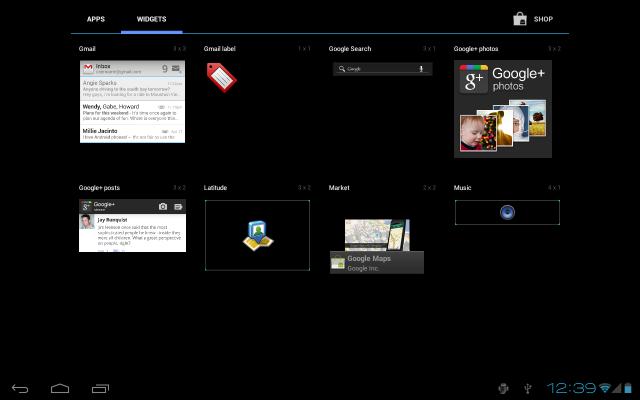Select the Latitude map icon widget

pyautogui.click(x=257, y=235)
